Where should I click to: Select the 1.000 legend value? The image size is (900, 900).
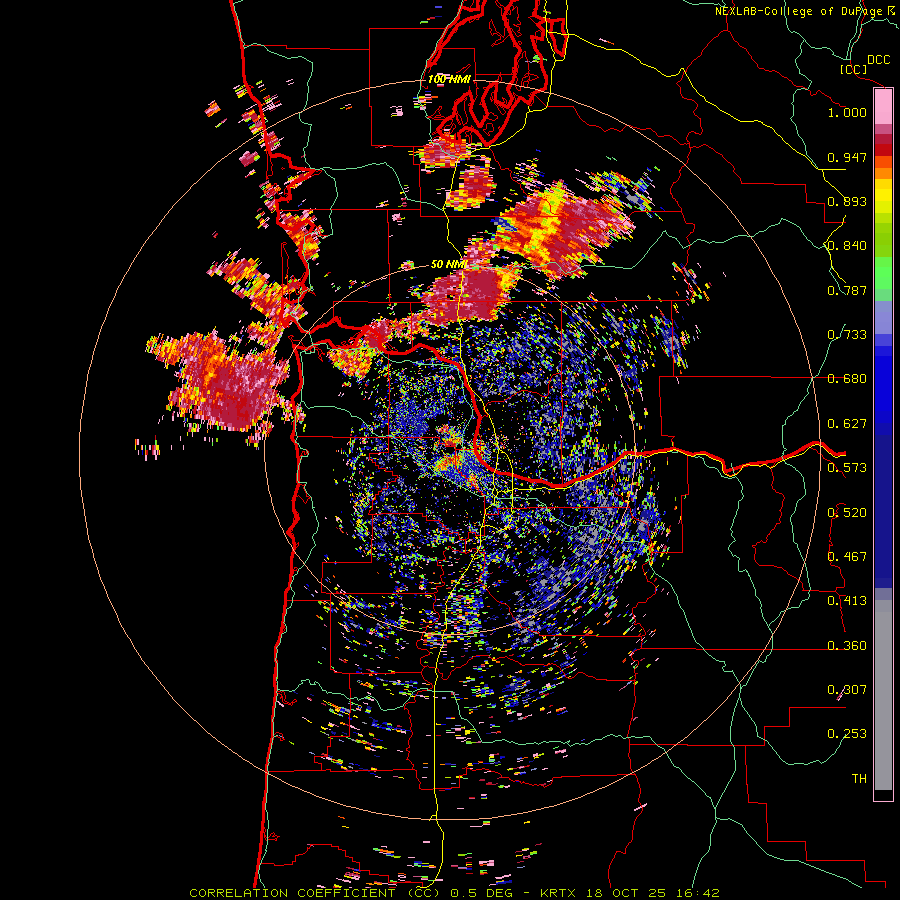click(847, 112)
